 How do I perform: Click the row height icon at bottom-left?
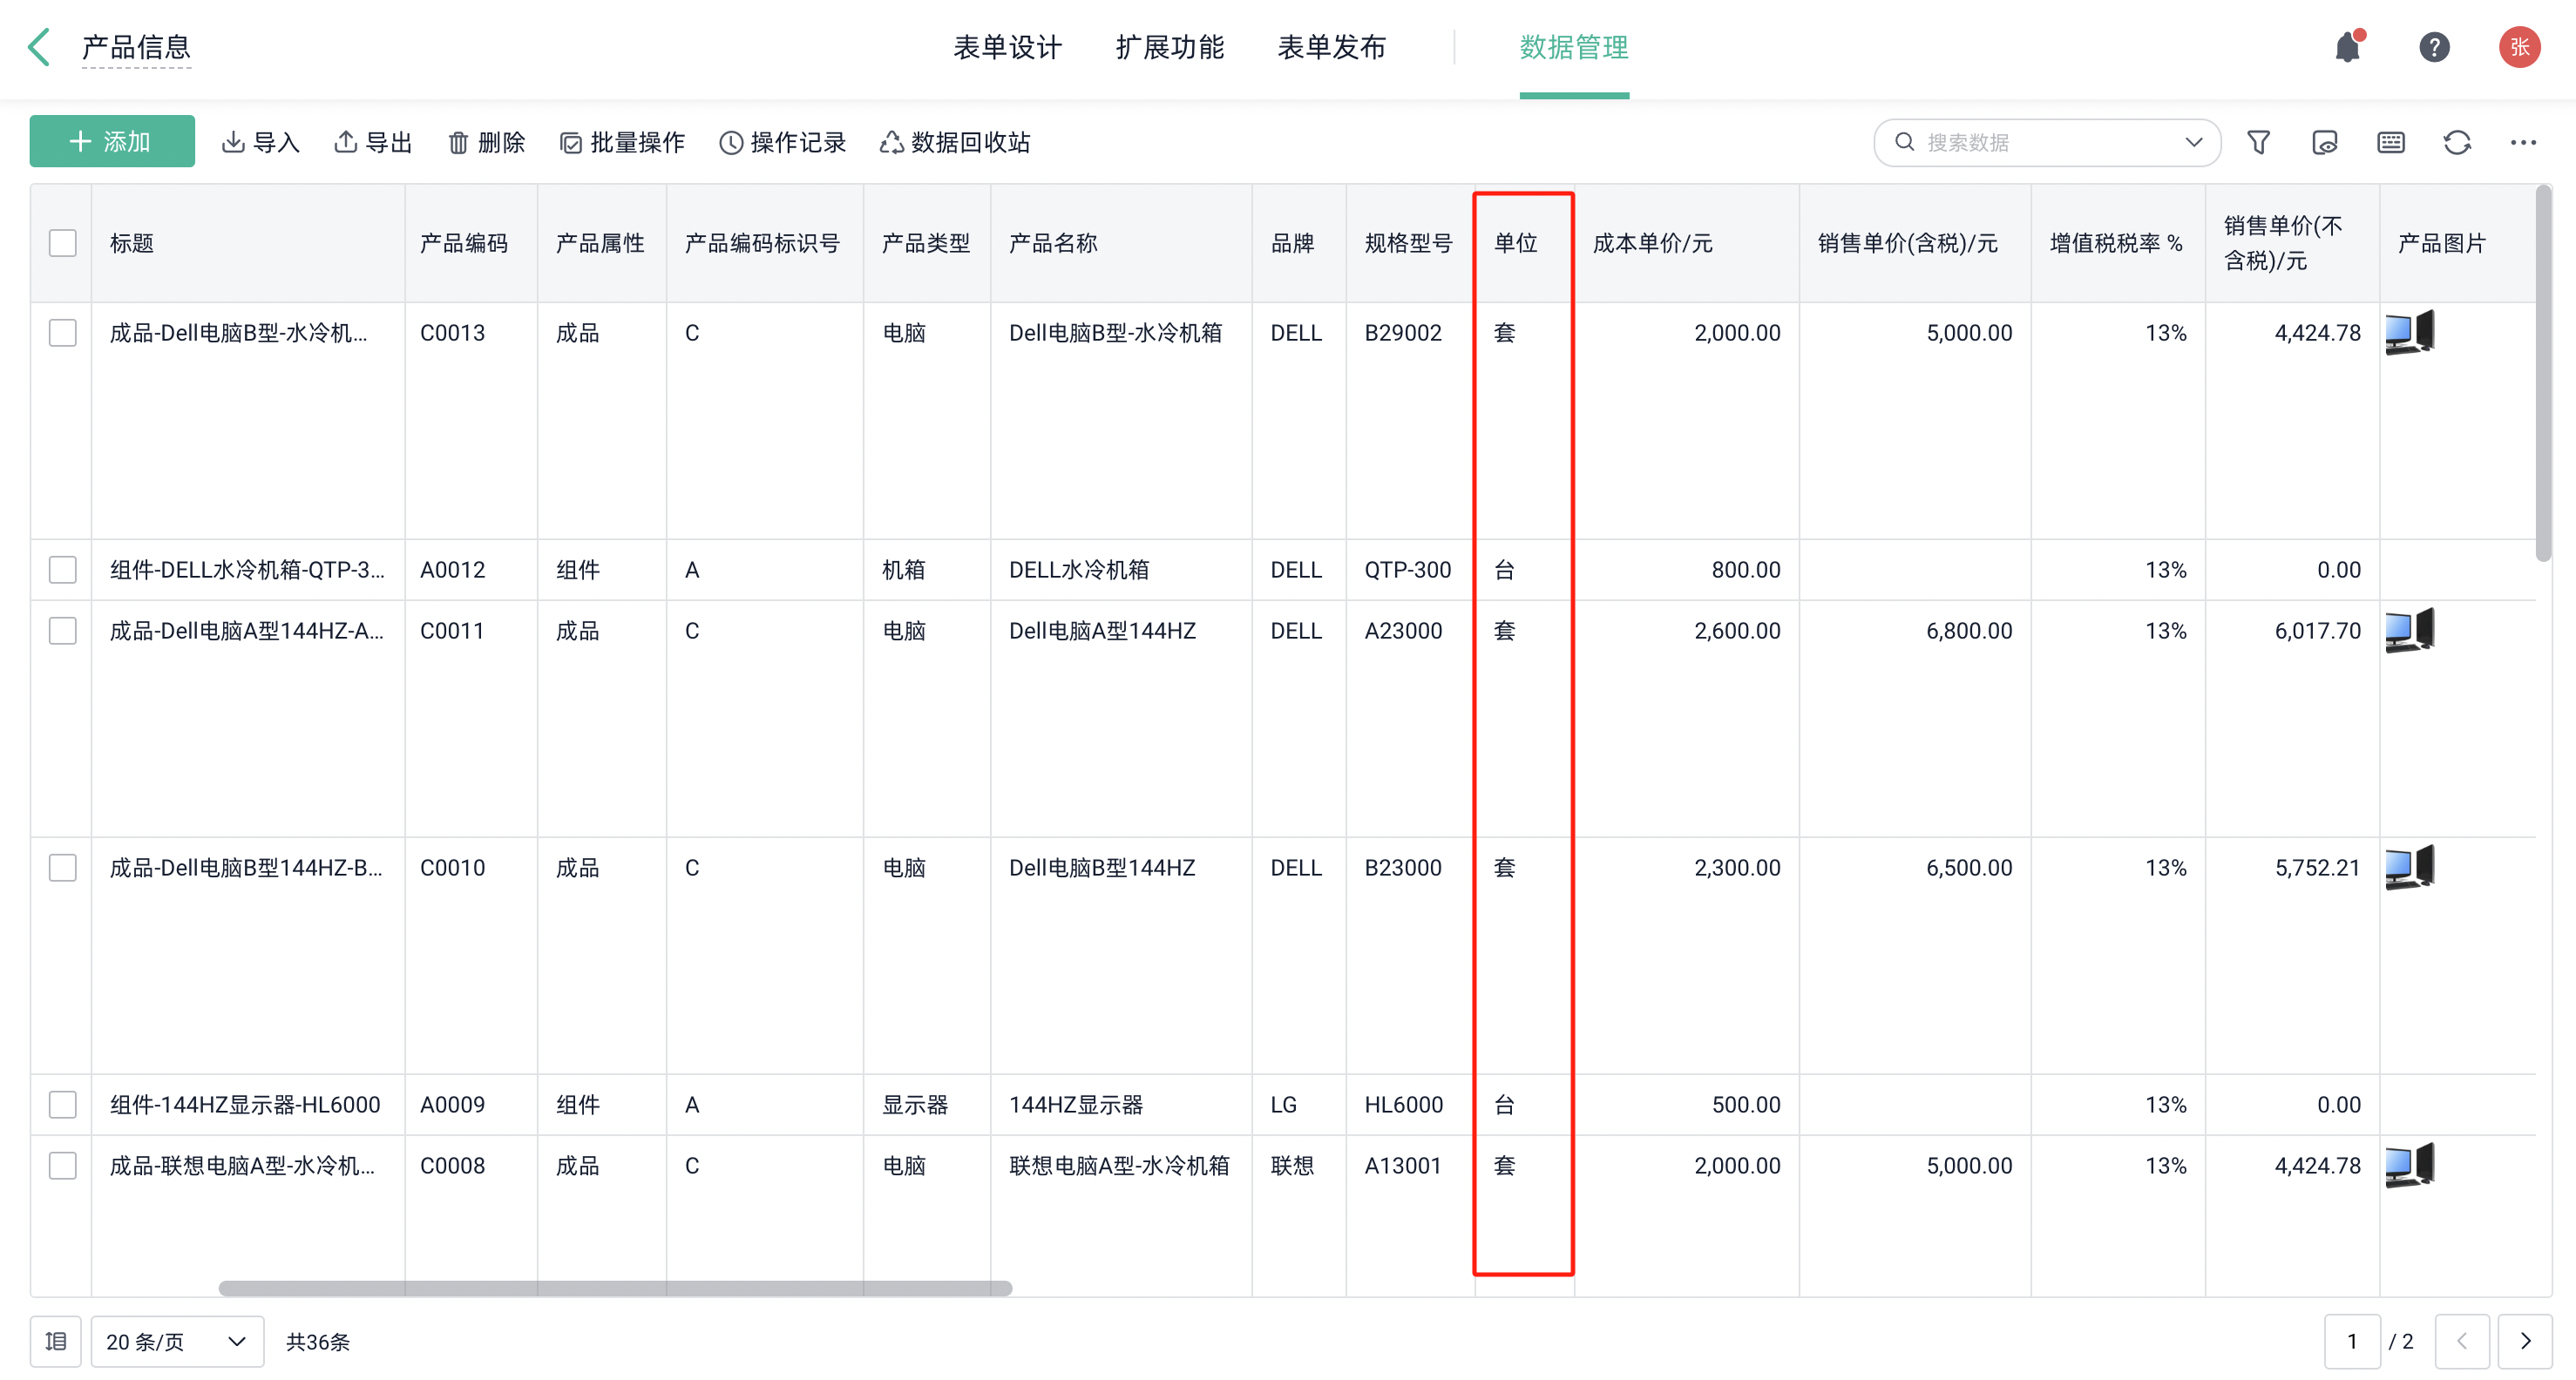coord(56,1341)
